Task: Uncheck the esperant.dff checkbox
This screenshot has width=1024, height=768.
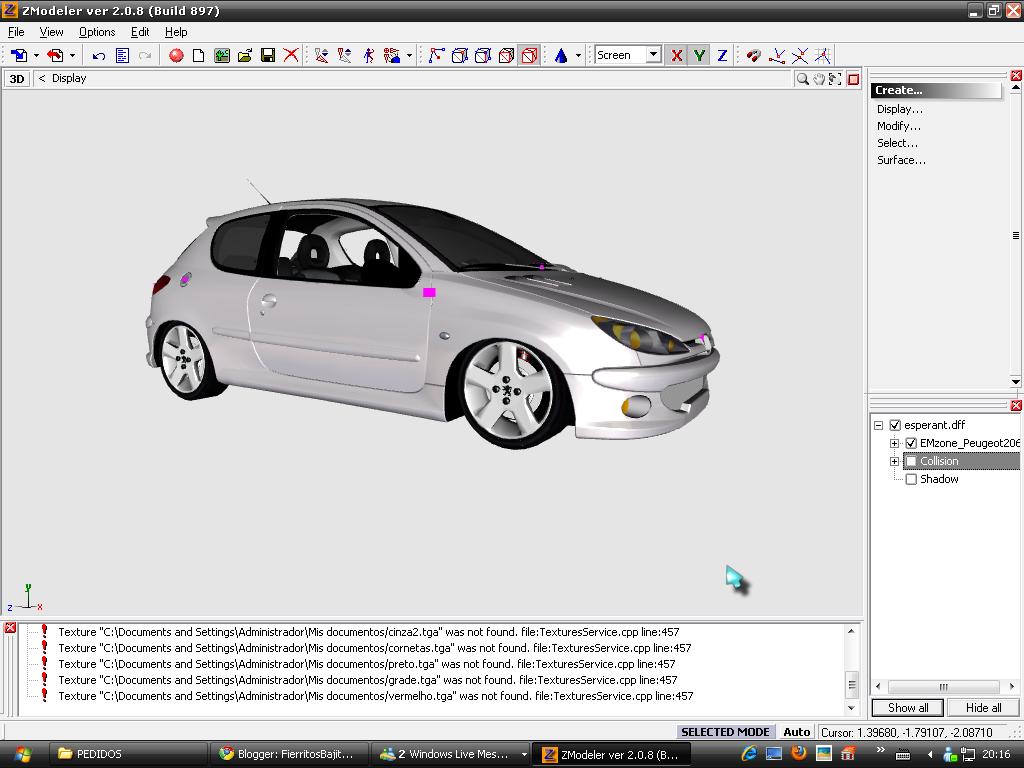Action: click(x=895, y=425)
